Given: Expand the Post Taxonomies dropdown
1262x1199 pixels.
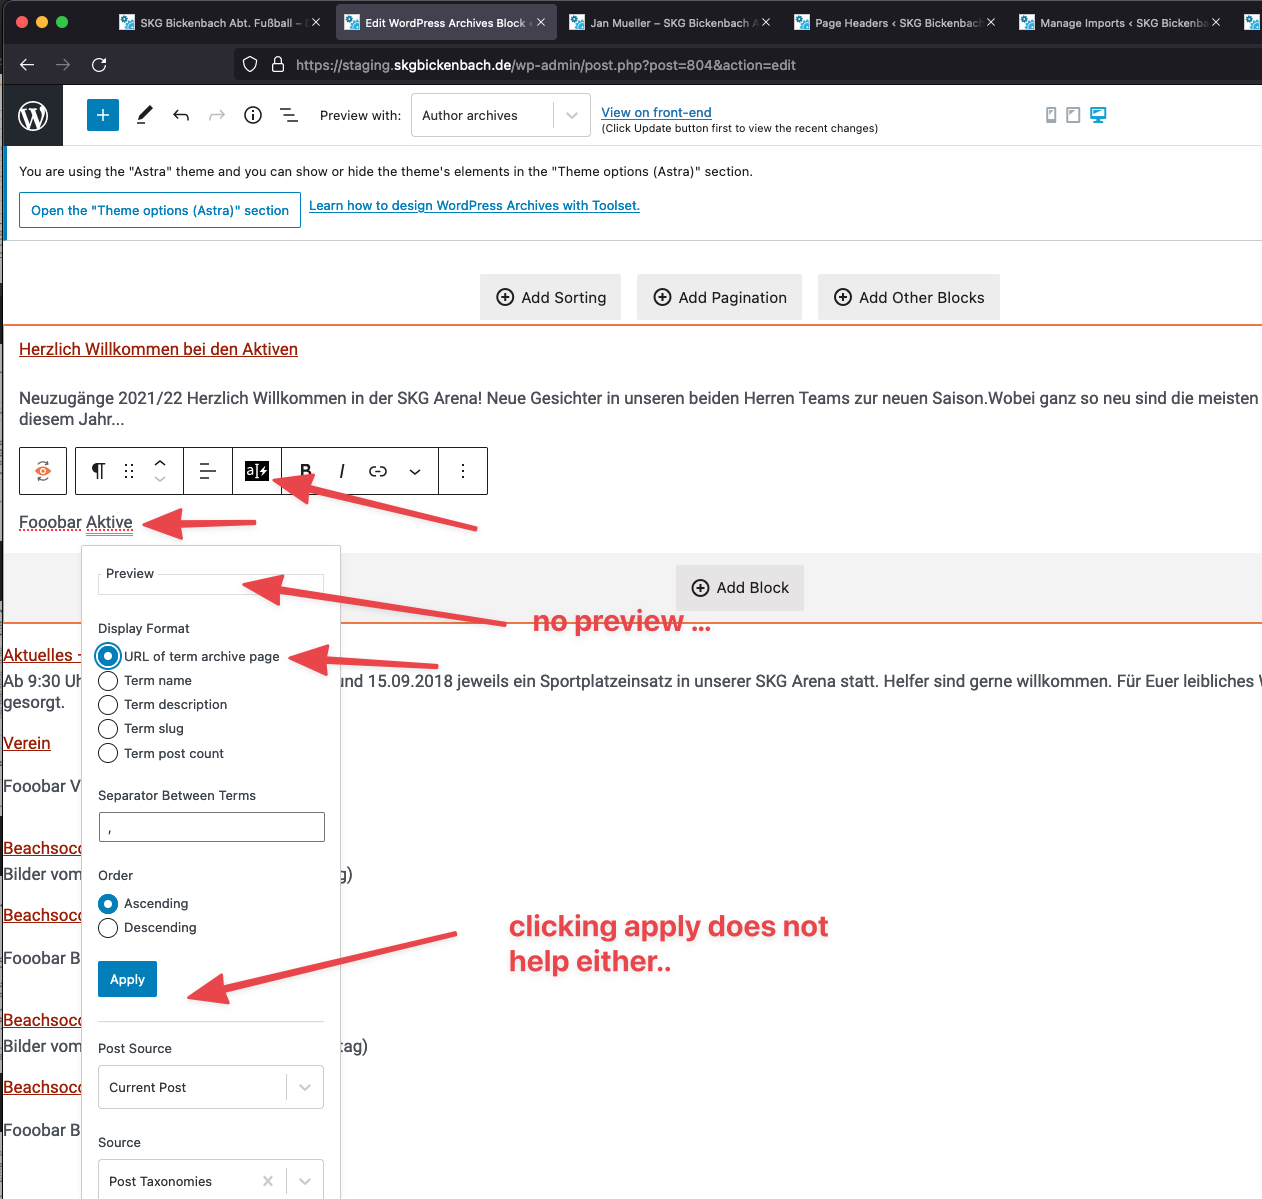Looking at the screenshot, I should click(305, 1181).
